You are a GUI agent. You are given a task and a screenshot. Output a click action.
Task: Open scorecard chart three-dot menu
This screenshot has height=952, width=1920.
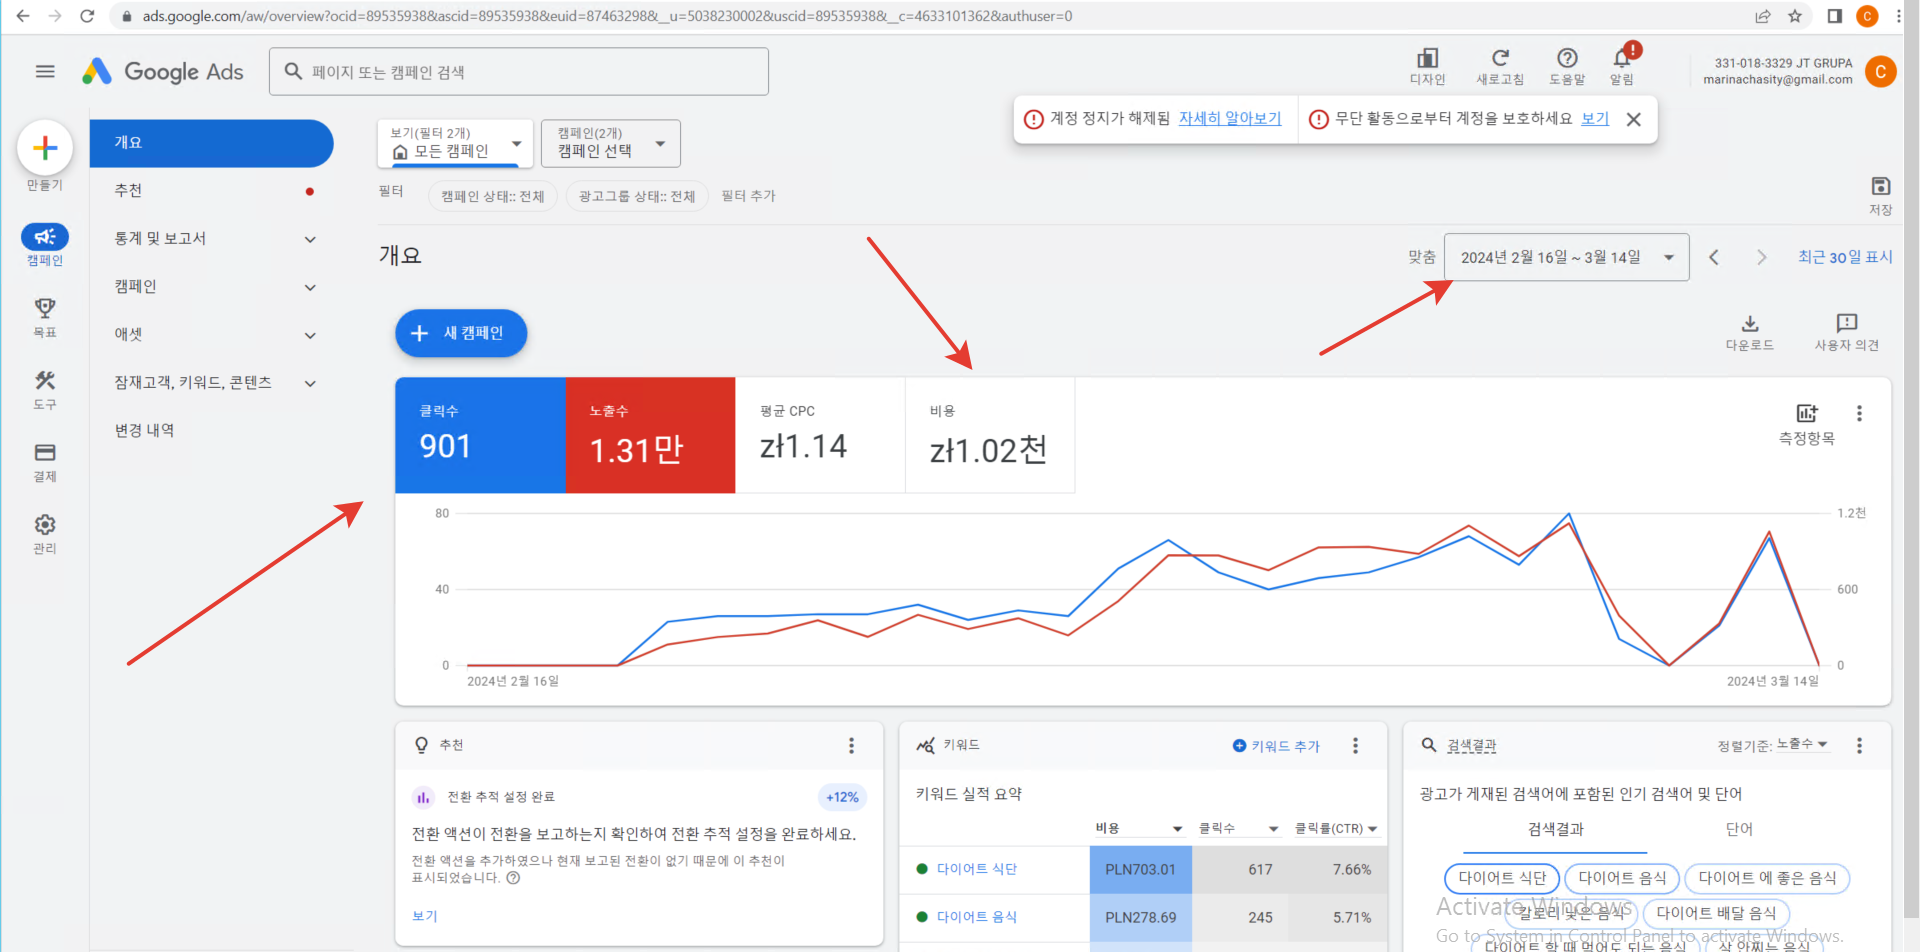point(1859,413)
